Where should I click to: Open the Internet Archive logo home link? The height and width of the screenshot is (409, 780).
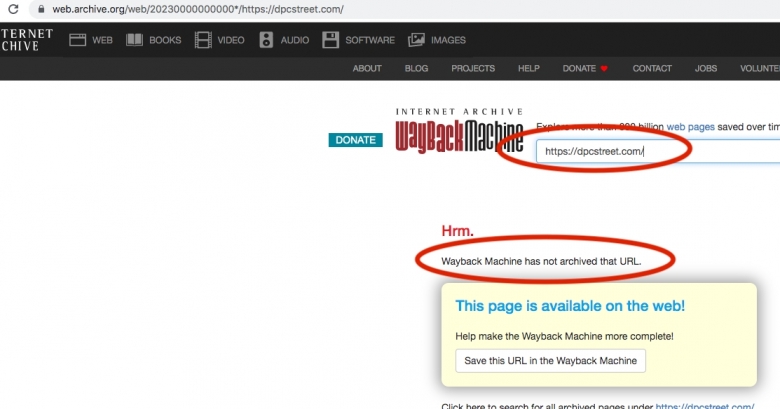(x=26, y=40)
